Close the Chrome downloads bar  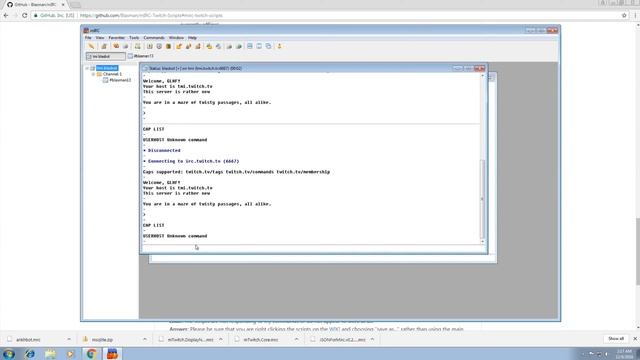point(635,339)
